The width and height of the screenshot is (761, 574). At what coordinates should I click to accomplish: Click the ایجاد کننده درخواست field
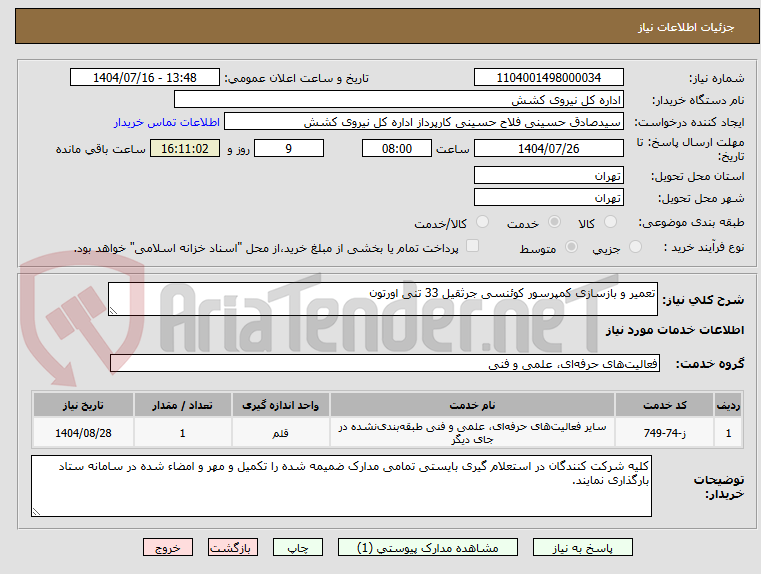point(424,122)
